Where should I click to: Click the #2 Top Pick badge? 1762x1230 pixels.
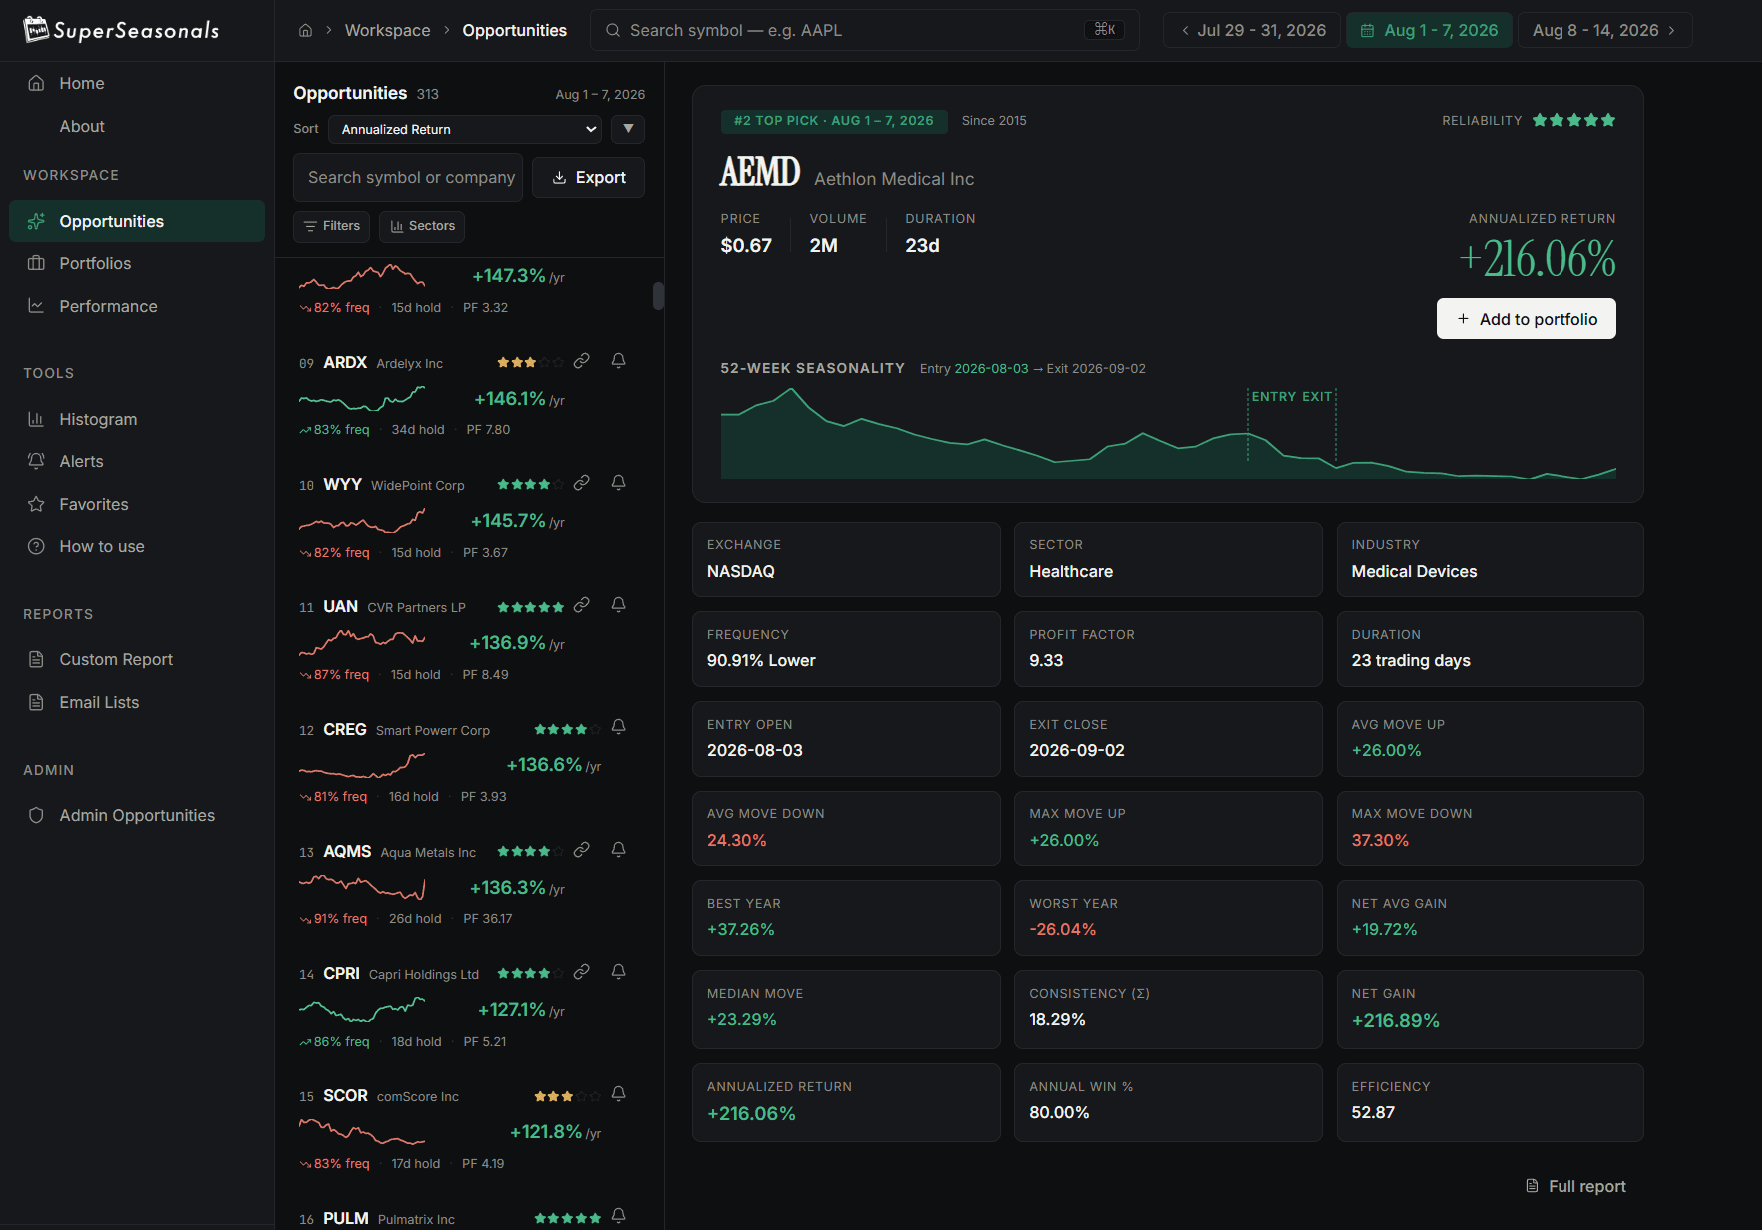tap(834, 121)
